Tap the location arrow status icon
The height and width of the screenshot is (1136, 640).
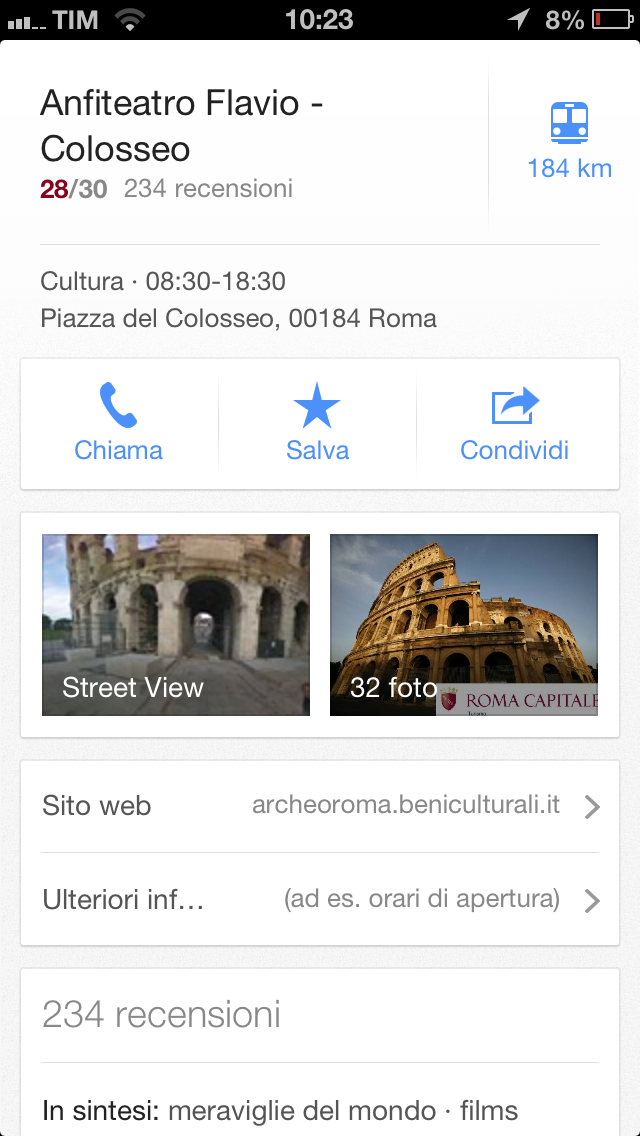(518, 19)
